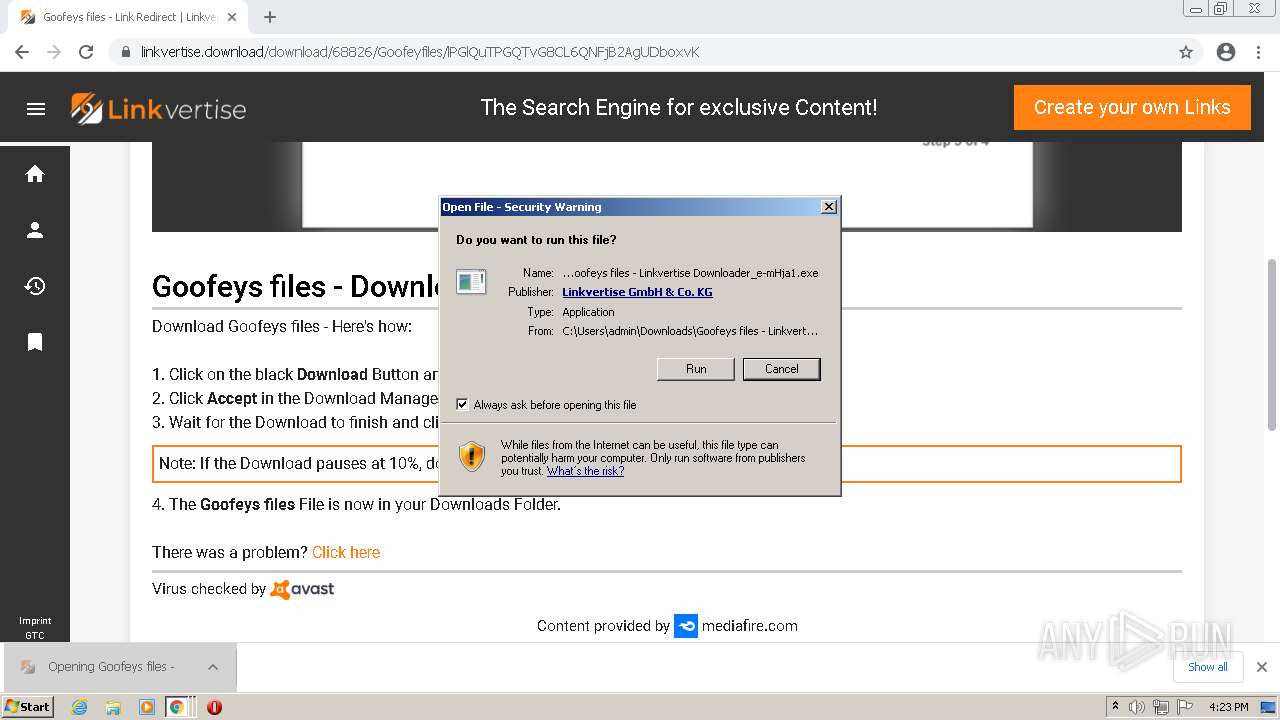
Task: Close the downloads bar
Action: coord(1261,667)
